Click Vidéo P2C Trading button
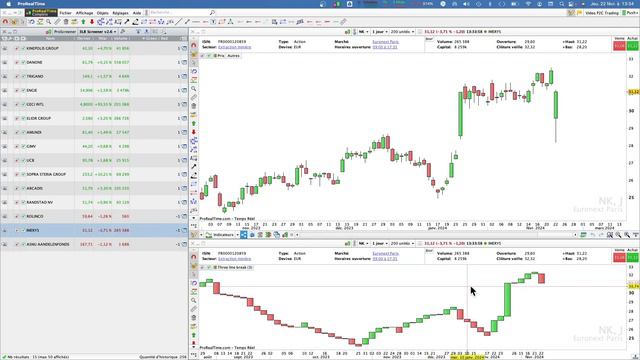The height and width of the screenshot is (360, 640). click(602, 13)
